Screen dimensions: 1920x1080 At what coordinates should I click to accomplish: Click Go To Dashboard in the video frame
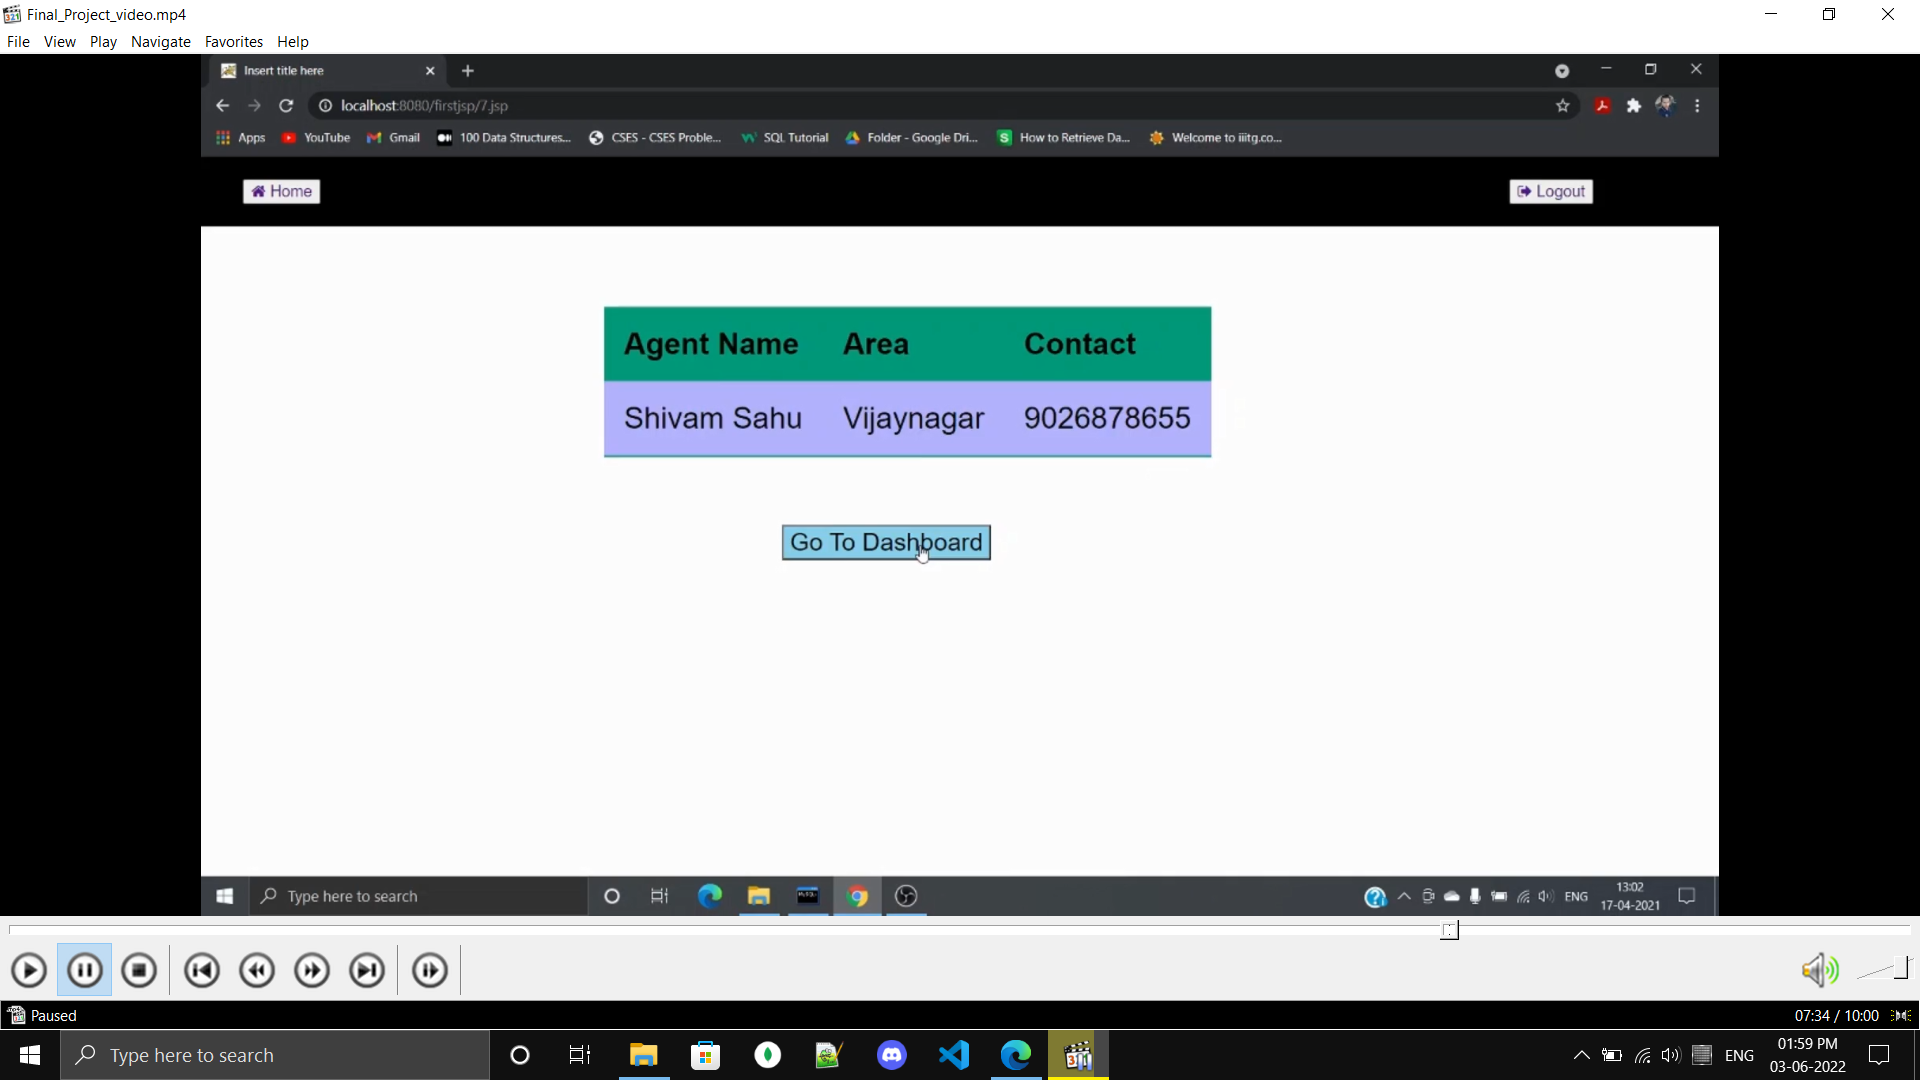(886, 542)
